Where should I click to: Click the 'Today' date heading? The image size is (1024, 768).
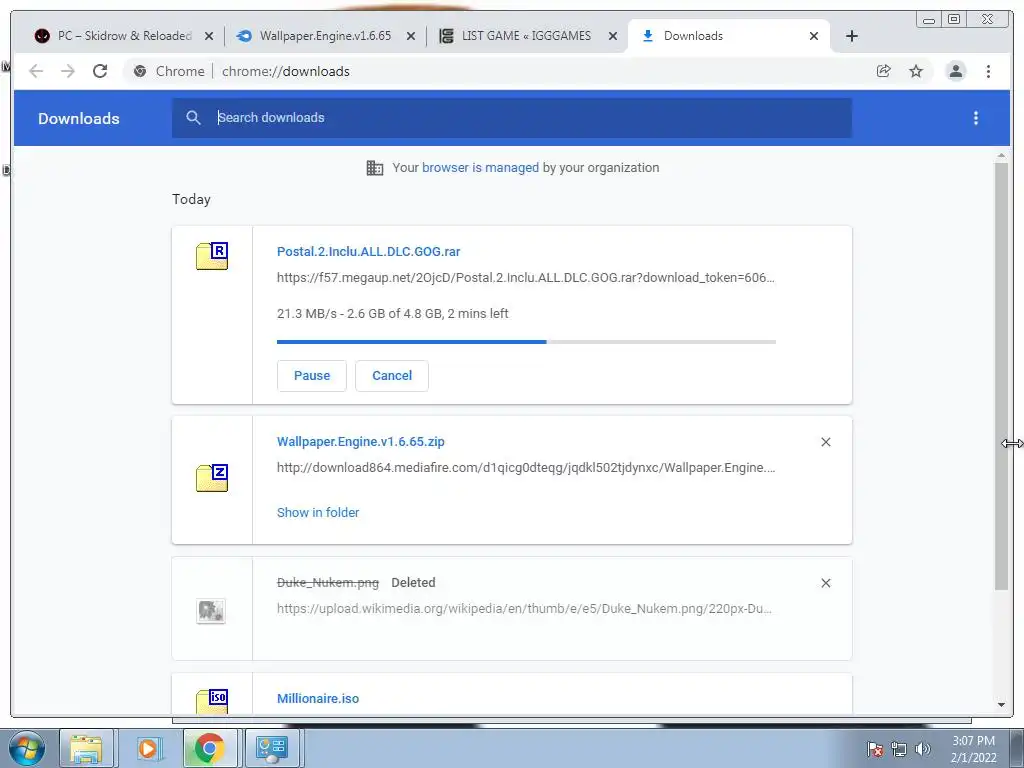click(x=191, y=199)
